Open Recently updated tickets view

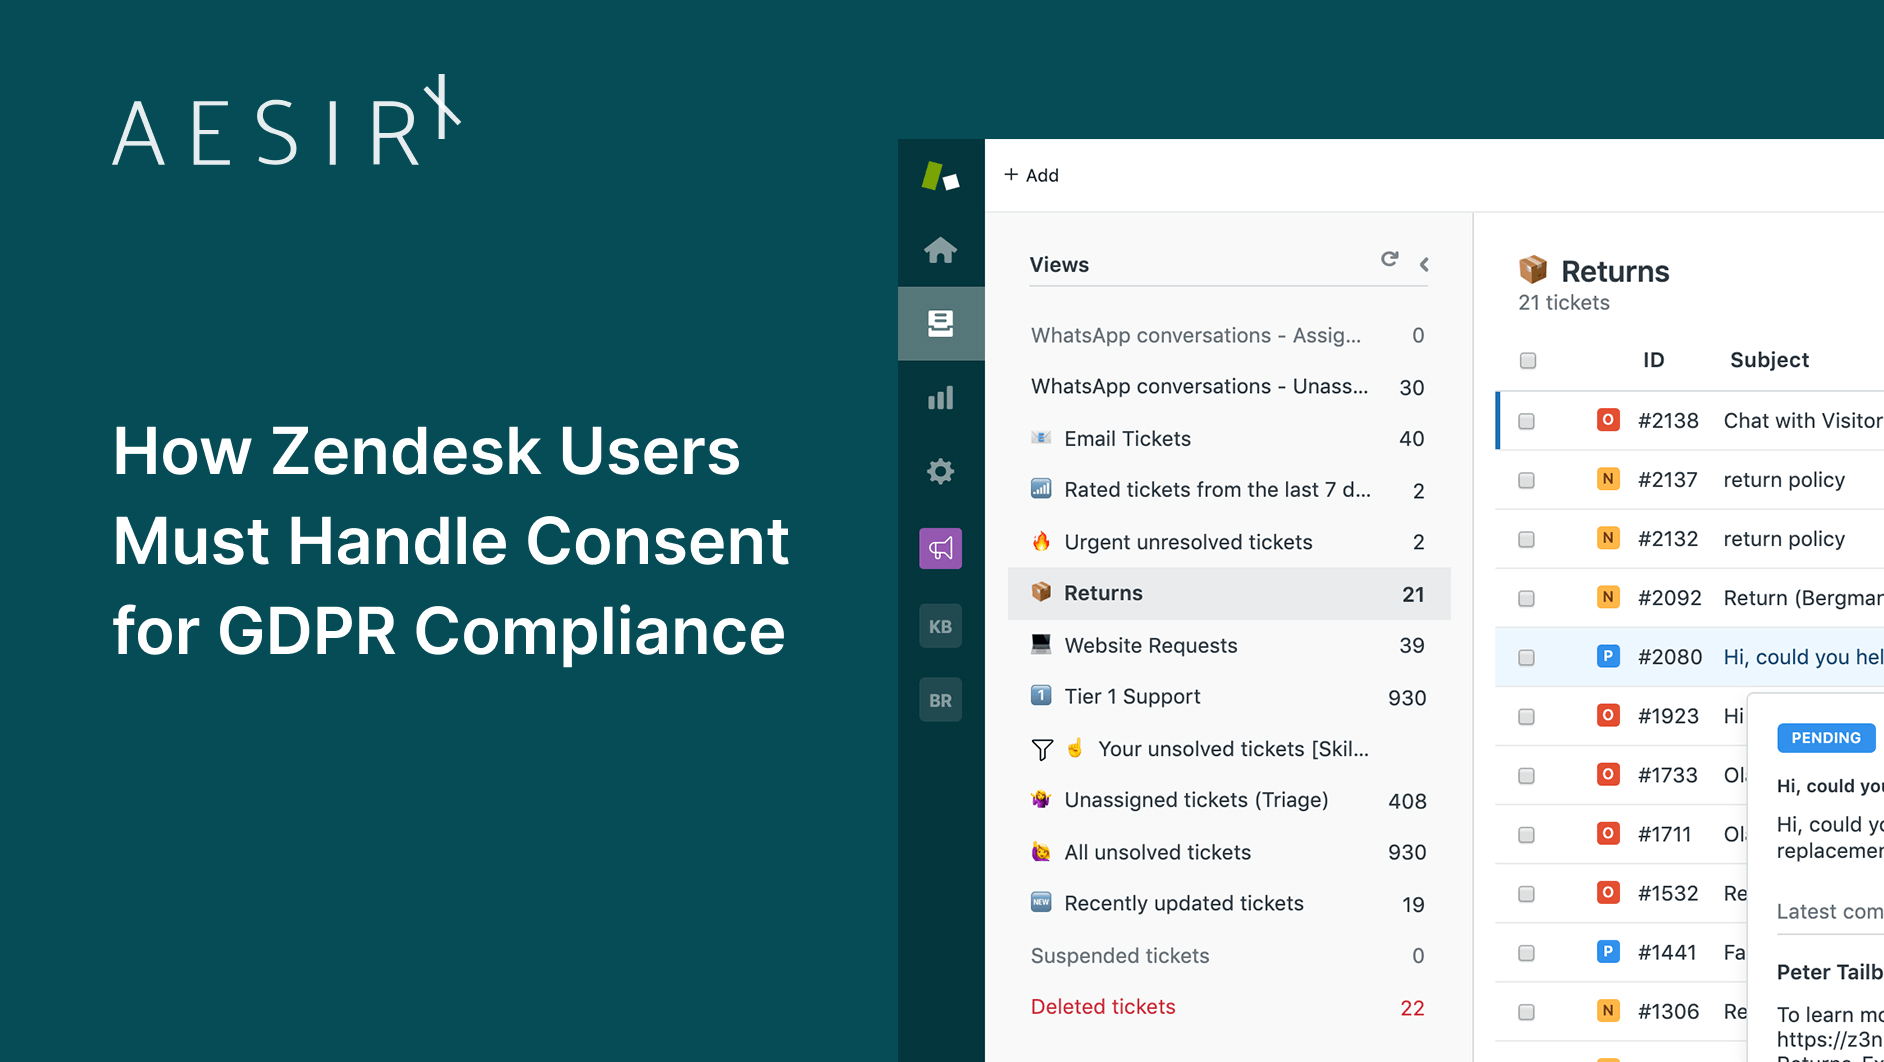click(1229, 904)
